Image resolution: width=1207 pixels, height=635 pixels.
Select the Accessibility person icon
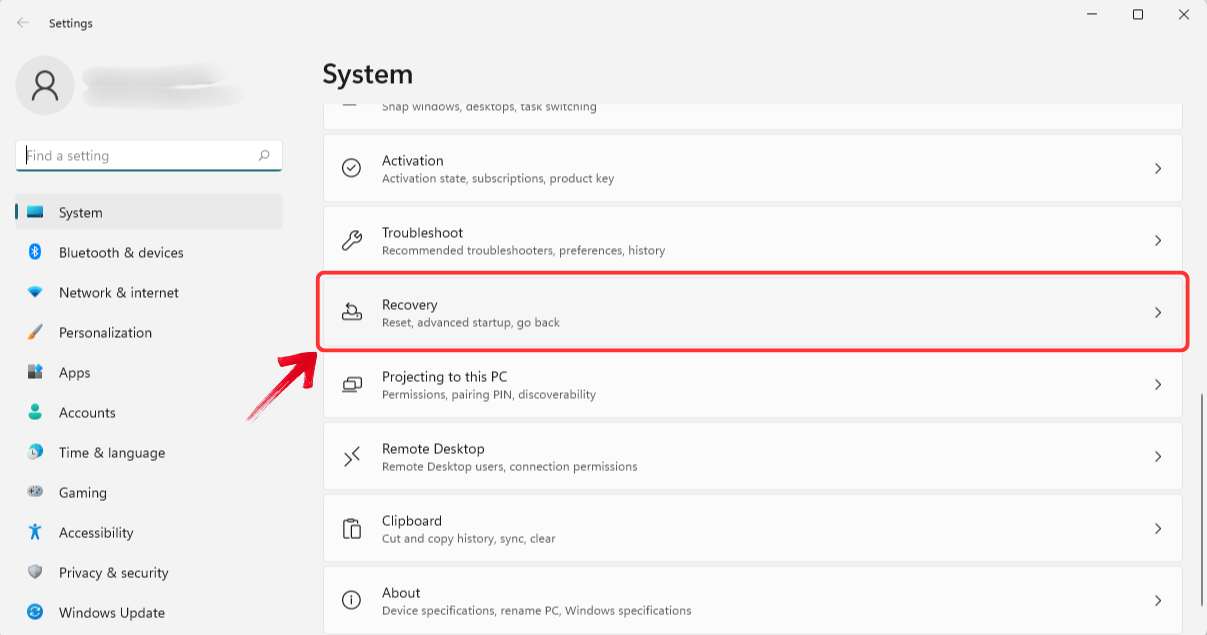click(38, 532)
